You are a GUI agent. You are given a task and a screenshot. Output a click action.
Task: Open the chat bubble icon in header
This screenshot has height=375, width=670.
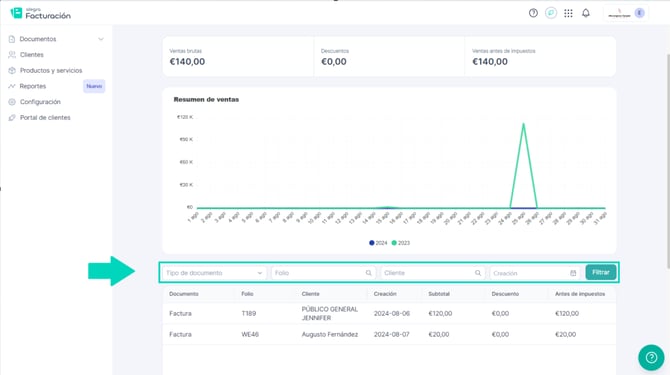(551, 13)
